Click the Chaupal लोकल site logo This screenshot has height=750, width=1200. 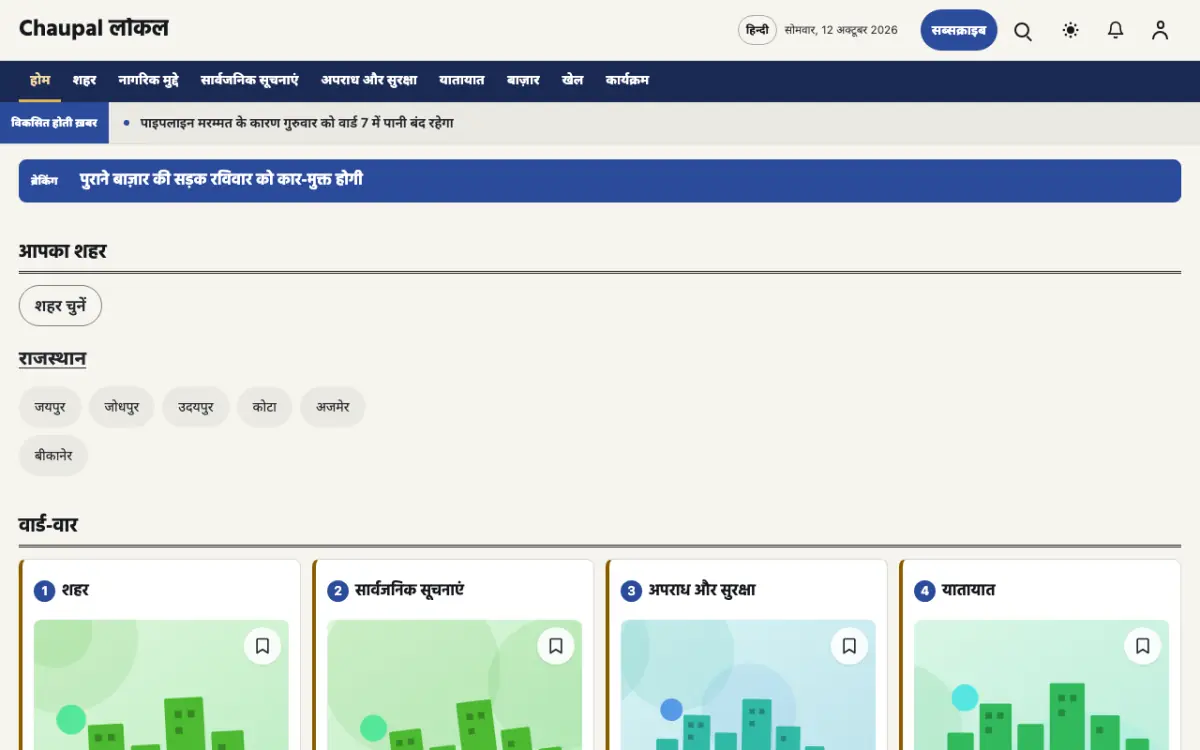(x=94, y=28)
